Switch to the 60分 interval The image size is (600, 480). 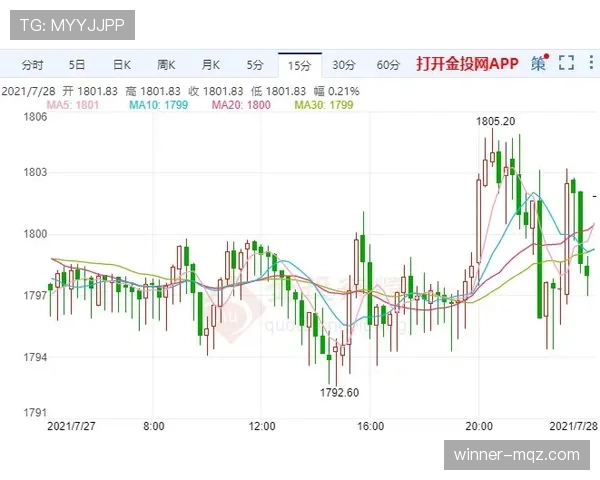point(388,65)
